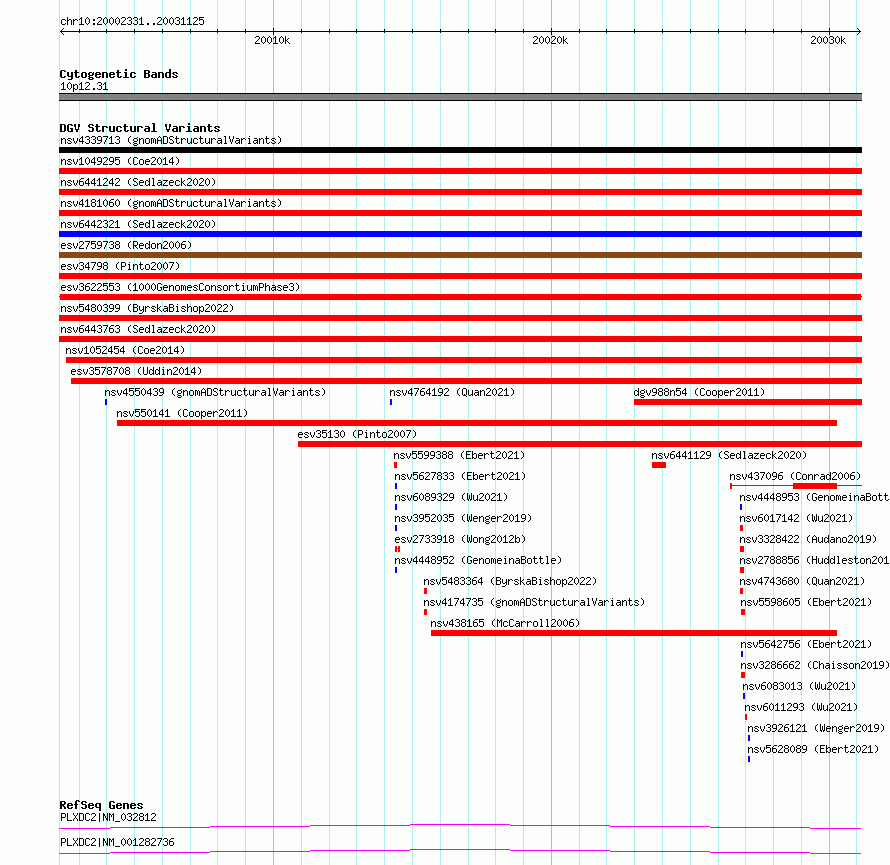Image resolution: width=890 pixels, height=865 pixels.
Task: Click the 10p12.31 band label
Action: (x=84, y=86)
